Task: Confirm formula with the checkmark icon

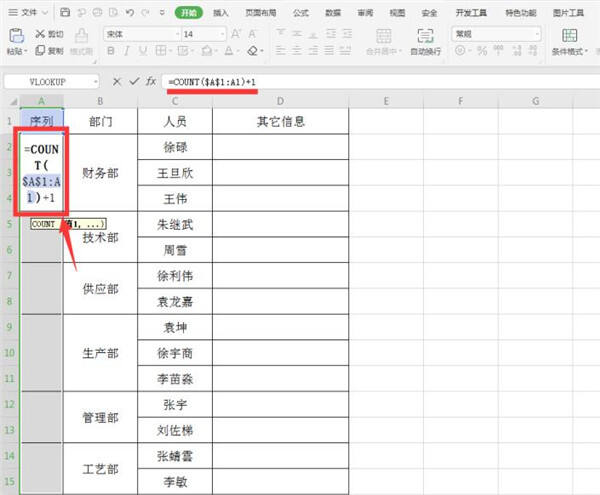Action: pos(134,81)
